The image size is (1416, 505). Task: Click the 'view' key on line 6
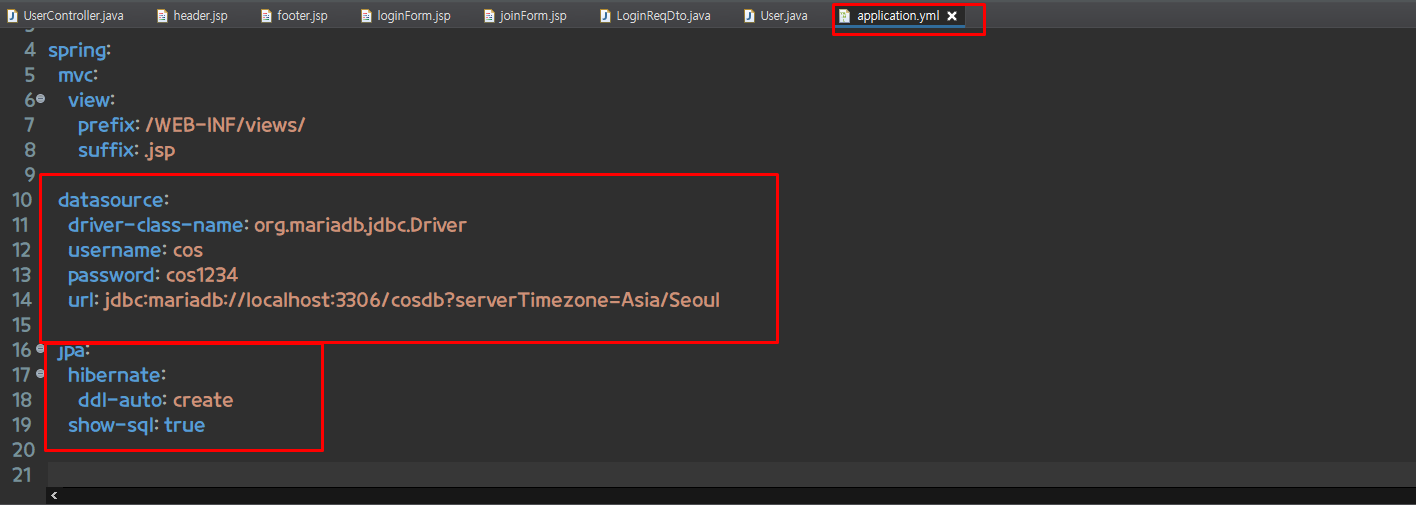pos(89,100)
